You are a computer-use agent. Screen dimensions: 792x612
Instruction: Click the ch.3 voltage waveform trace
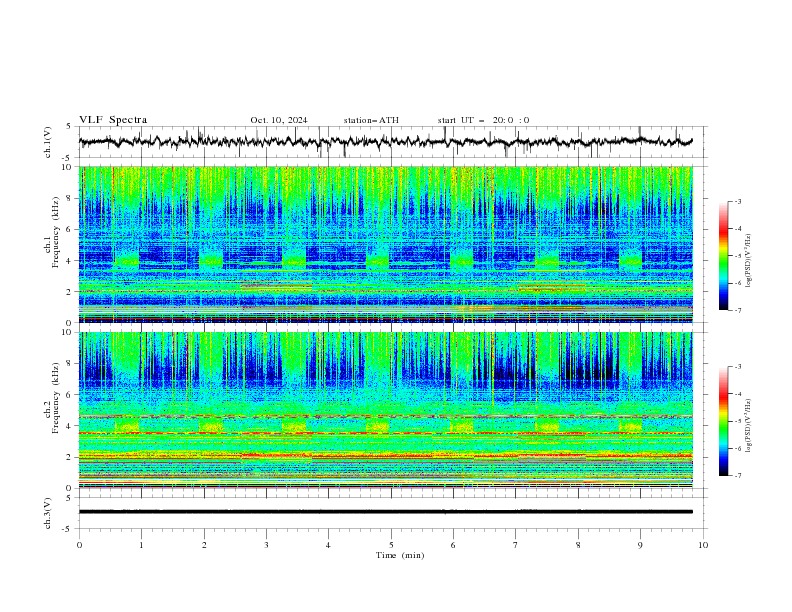385,512
